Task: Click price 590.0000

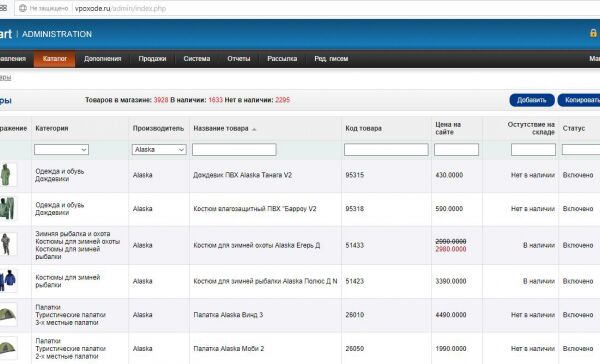Action: click(449, 209)
